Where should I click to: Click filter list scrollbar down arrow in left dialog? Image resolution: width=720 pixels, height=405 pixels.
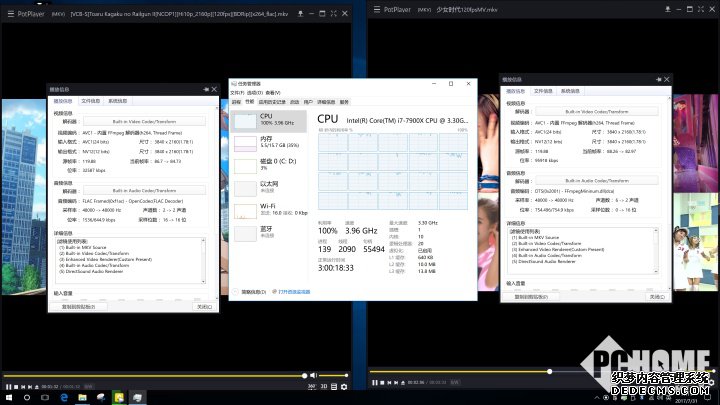203,281
